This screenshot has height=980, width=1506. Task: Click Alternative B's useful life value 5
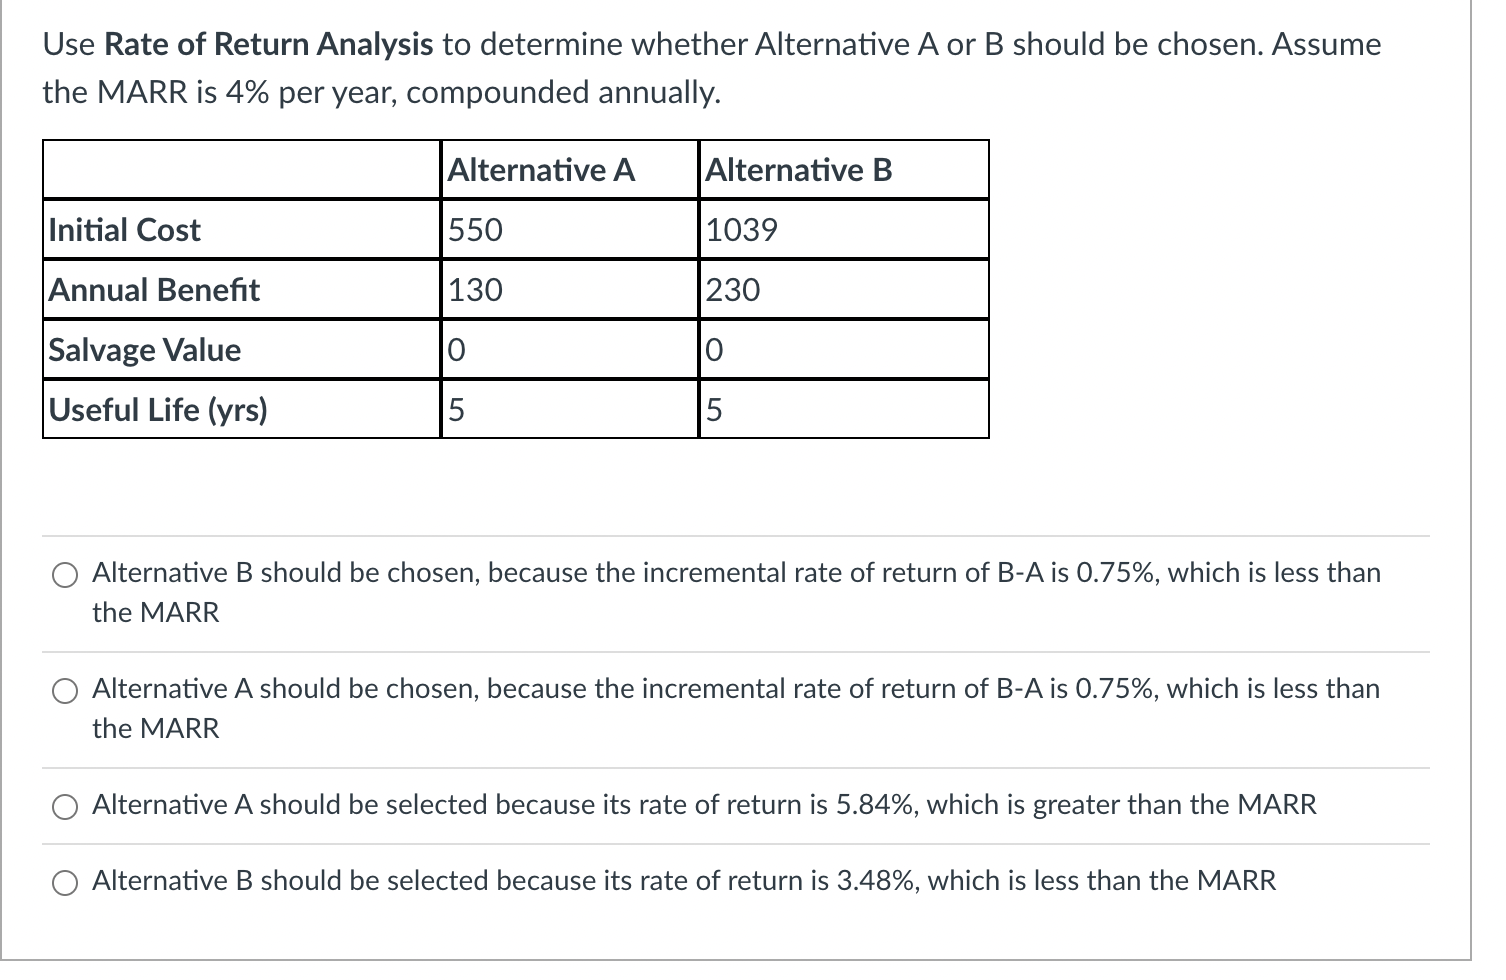(713, 410)
